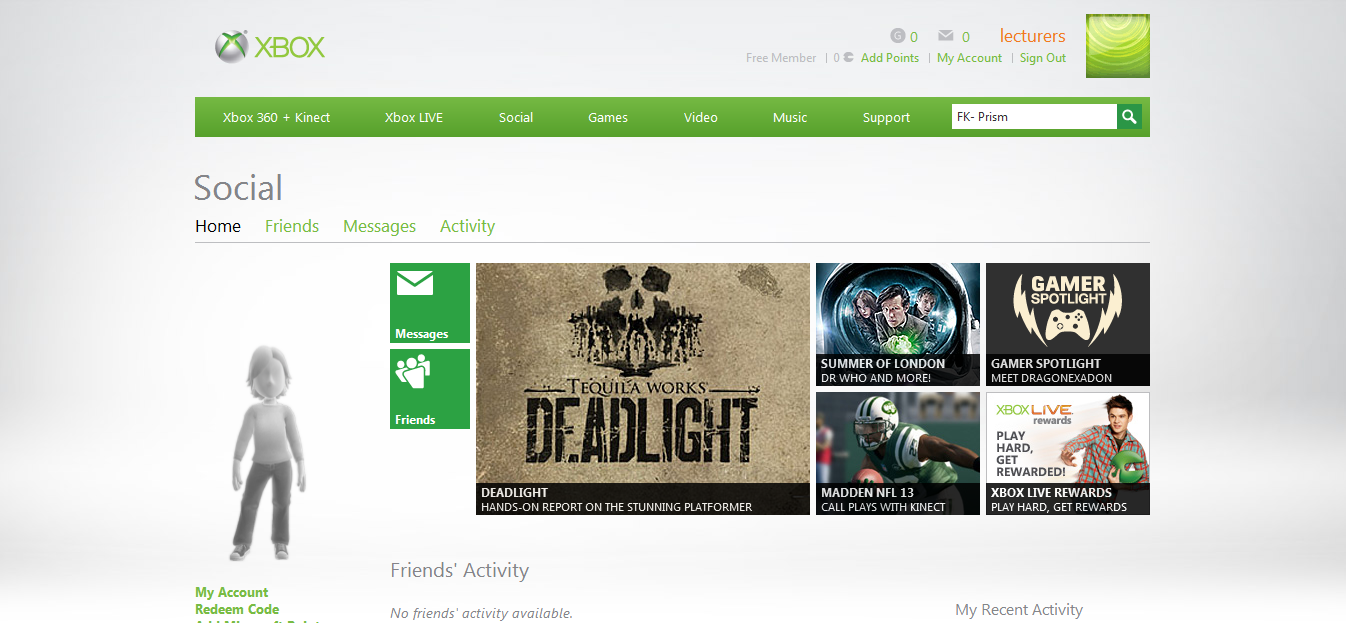Open the envelope messages icon in header
Screen dimensions: 1346x623
click(x=946, y=36)
